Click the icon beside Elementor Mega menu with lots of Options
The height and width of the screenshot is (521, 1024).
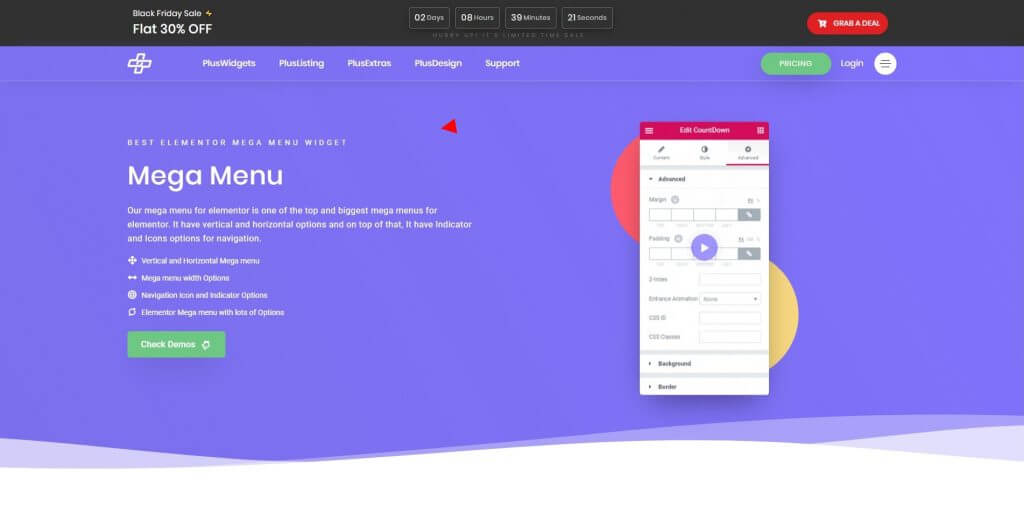click(132, 312)
